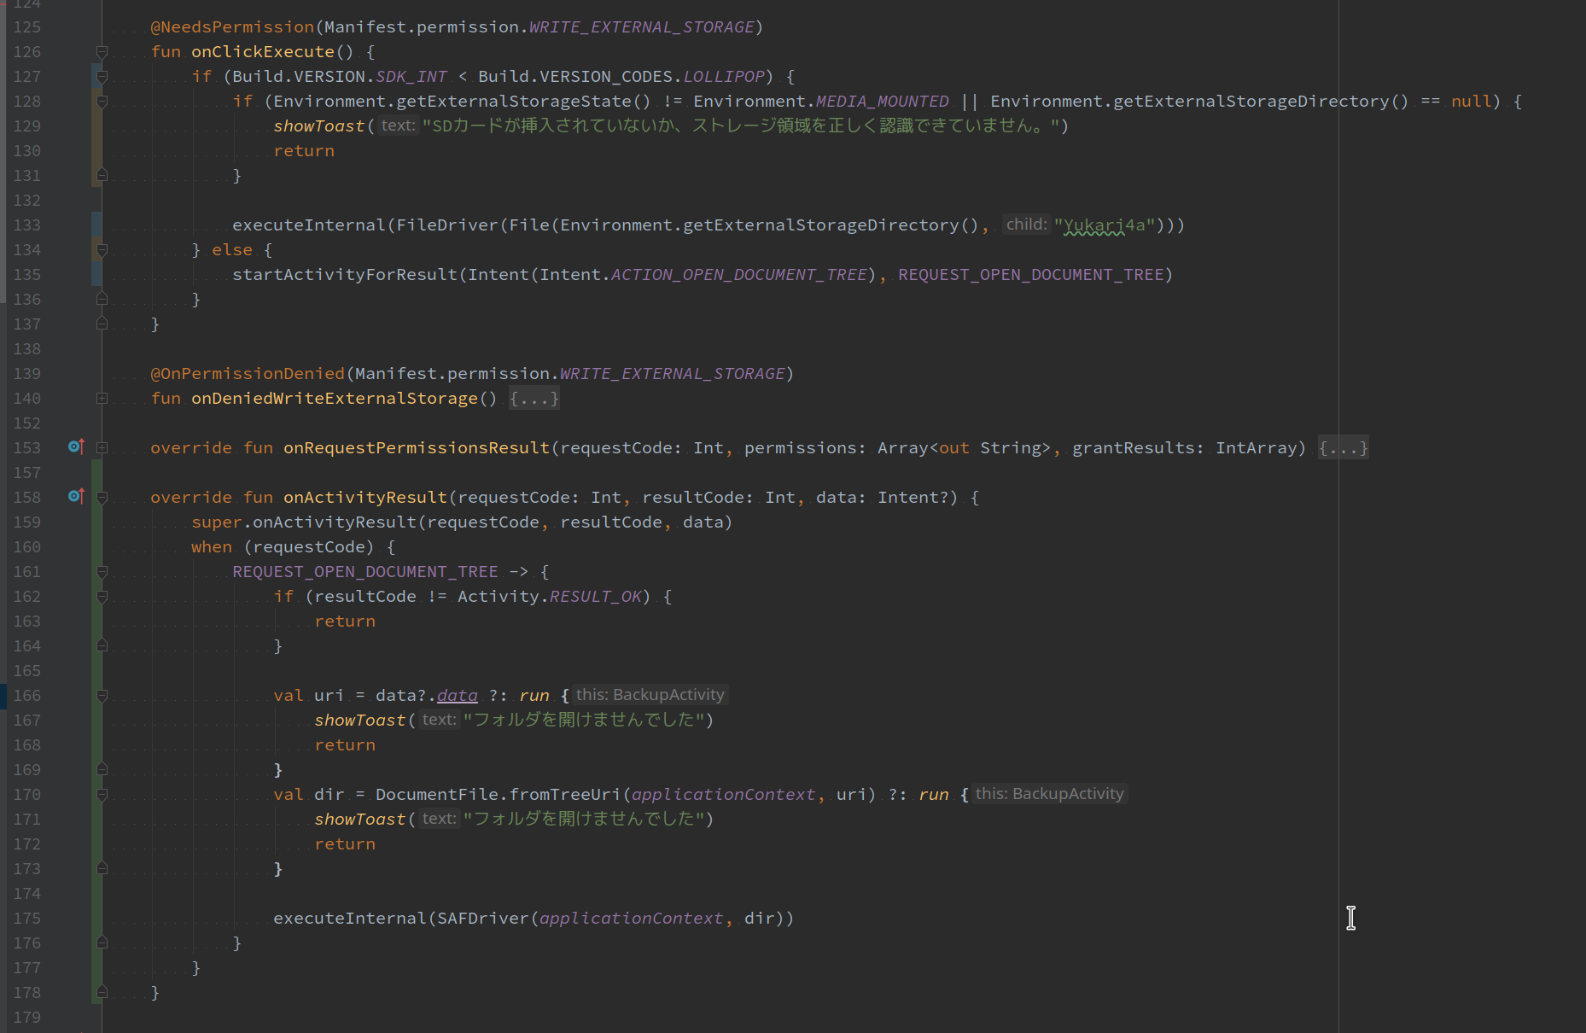1586x1033 pixels.
Task: Click the underlined data property on line 166
Action: (457, 696)
